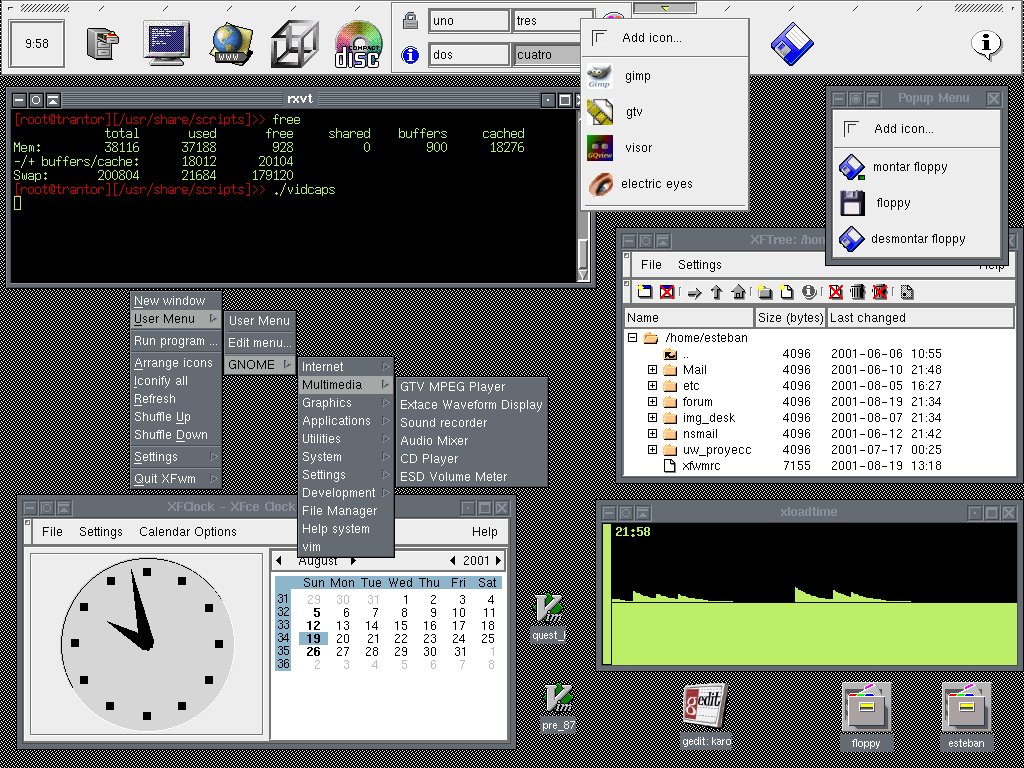This screenshot has width=1024, height=768.
Task: Click the analog clock face in XFClock
Action: tap(147, 645)
